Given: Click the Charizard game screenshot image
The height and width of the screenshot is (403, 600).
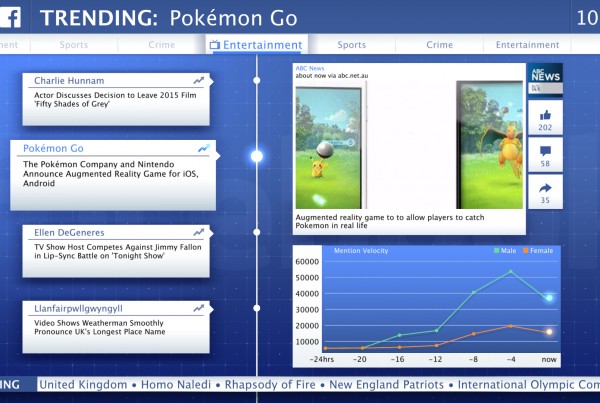Looking at the screenshot, I should (x=489, y=145).
